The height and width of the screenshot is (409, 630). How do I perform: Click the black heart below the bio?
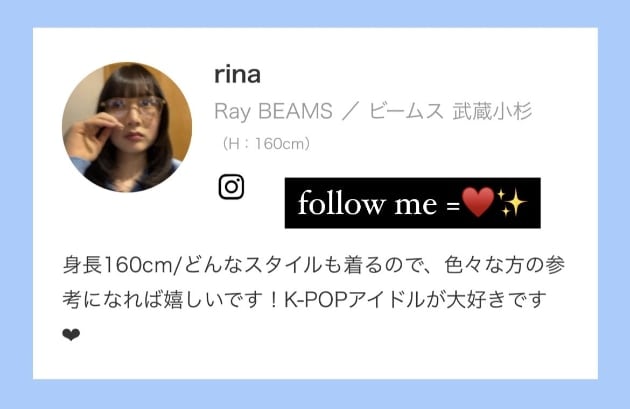(71, 334)
